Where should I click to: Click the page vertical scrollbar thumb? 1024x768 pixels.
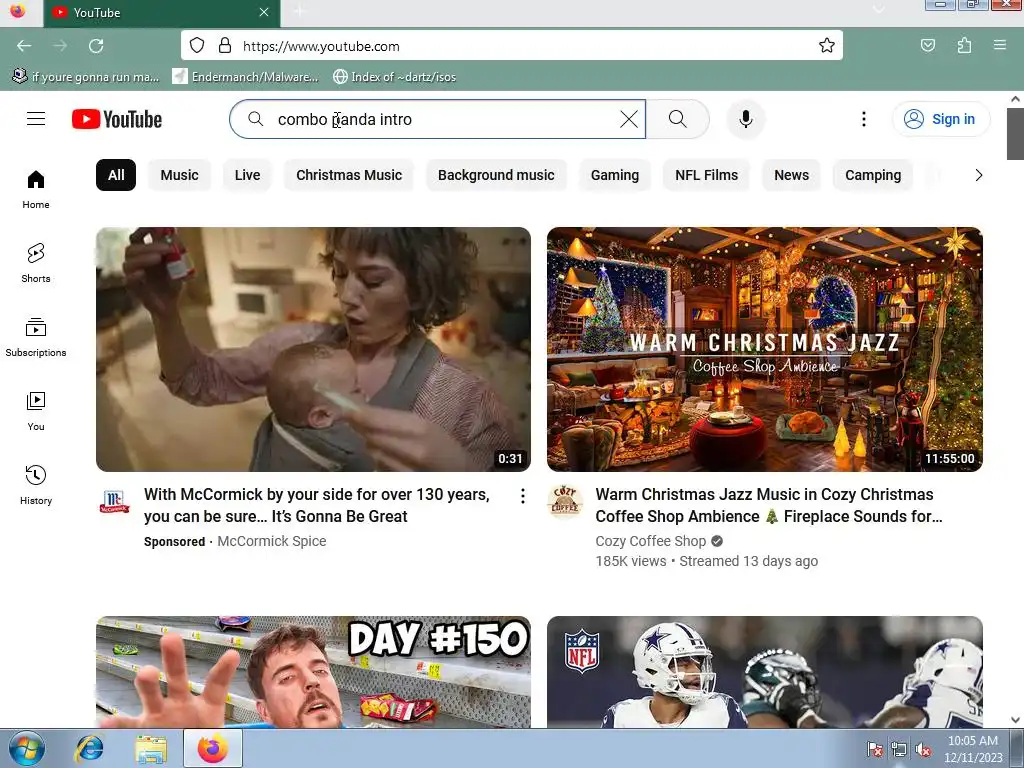pos(1015,134)
